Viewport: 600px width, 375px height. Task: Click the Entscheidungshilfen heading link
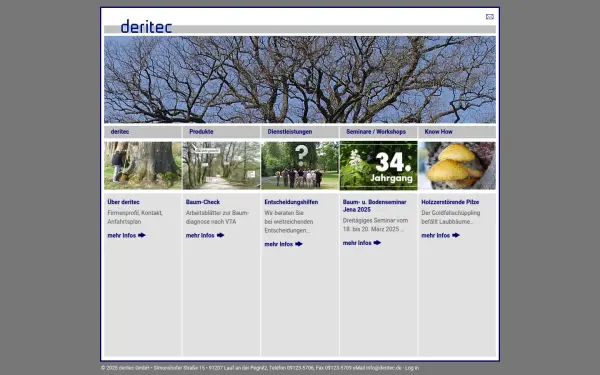click(291, 202)
